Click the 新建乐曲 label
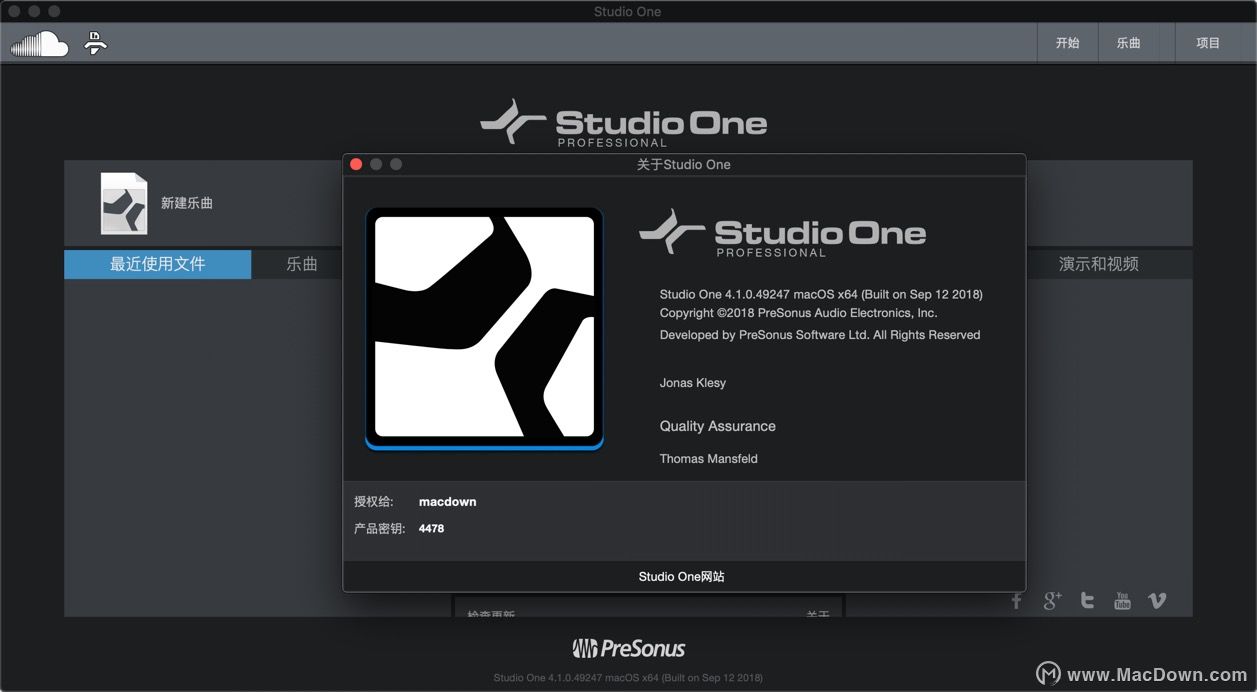The height and width of the screenshot is (692, 1257). [x=187, y=203]
